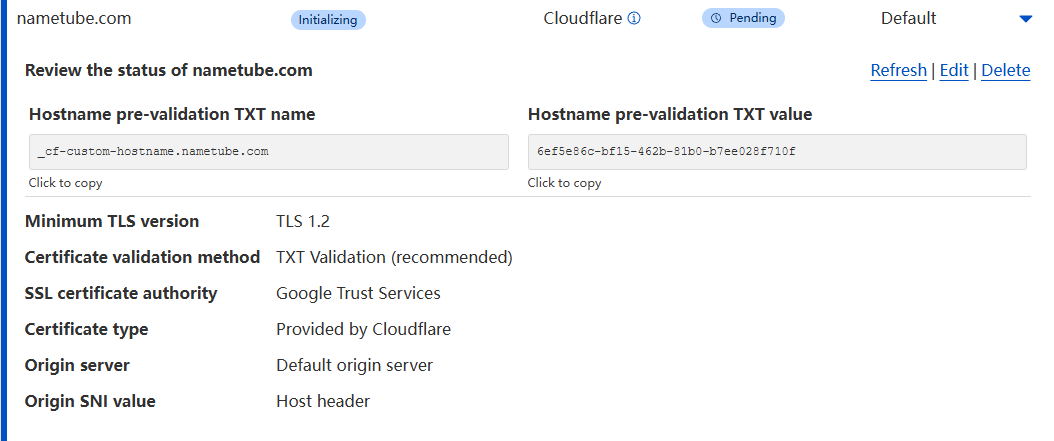The width and height of the screenshot is (1054, 441).
Task: Collapse the nametube.com row with the blue arrow
Action: 1024,19
